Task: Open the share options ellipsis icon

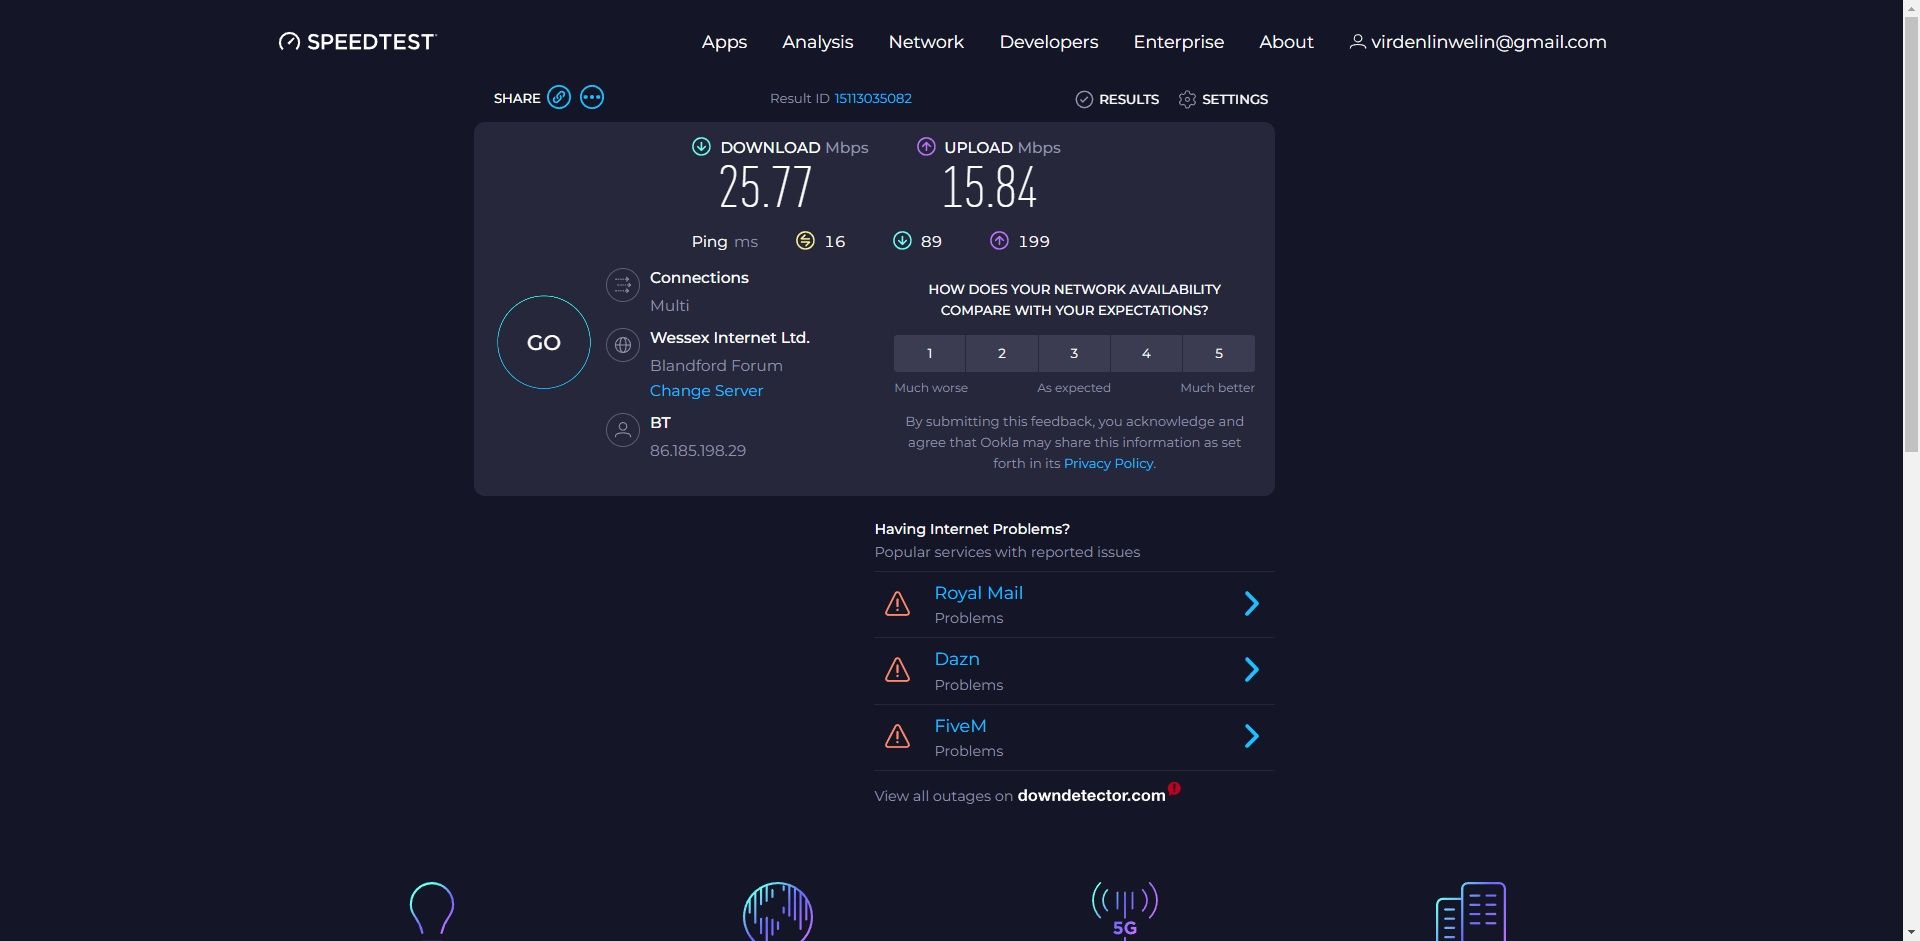Action: [x=591, y=97]
